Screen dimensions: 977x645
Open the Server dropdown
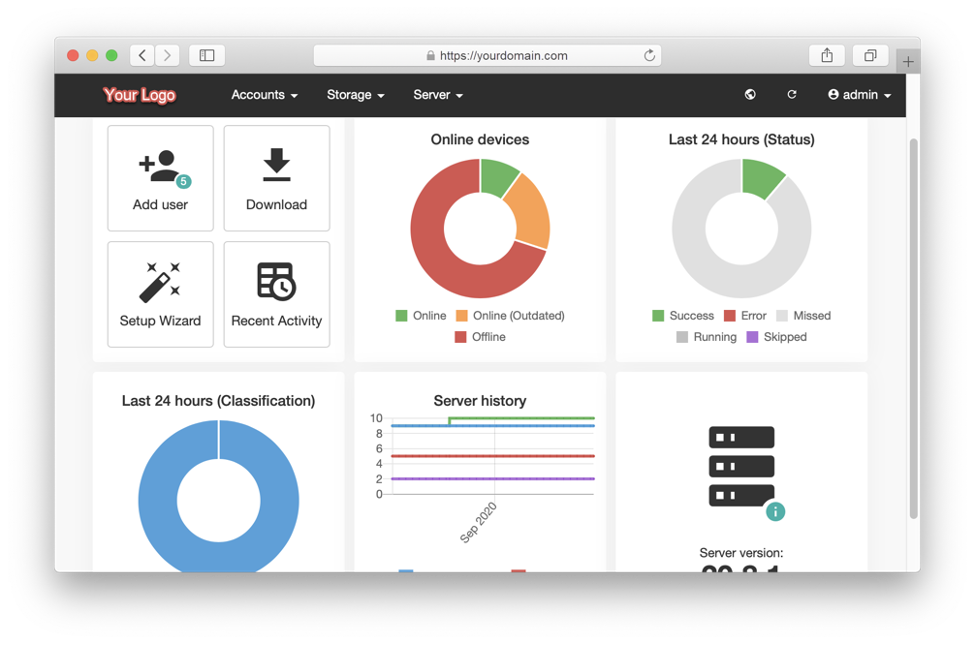click(x=437, y=95)
